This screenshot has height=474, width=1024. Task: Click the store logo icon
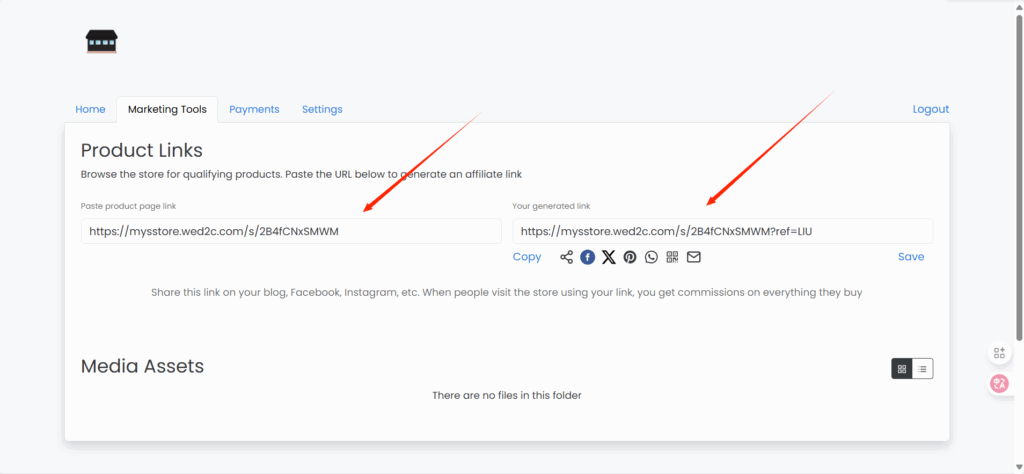101,41
